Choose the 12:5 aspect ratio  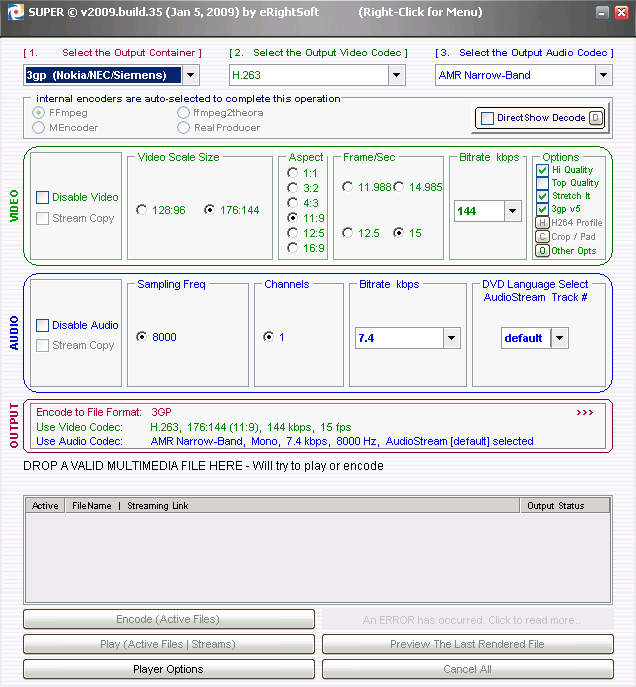tap(292, 233)
